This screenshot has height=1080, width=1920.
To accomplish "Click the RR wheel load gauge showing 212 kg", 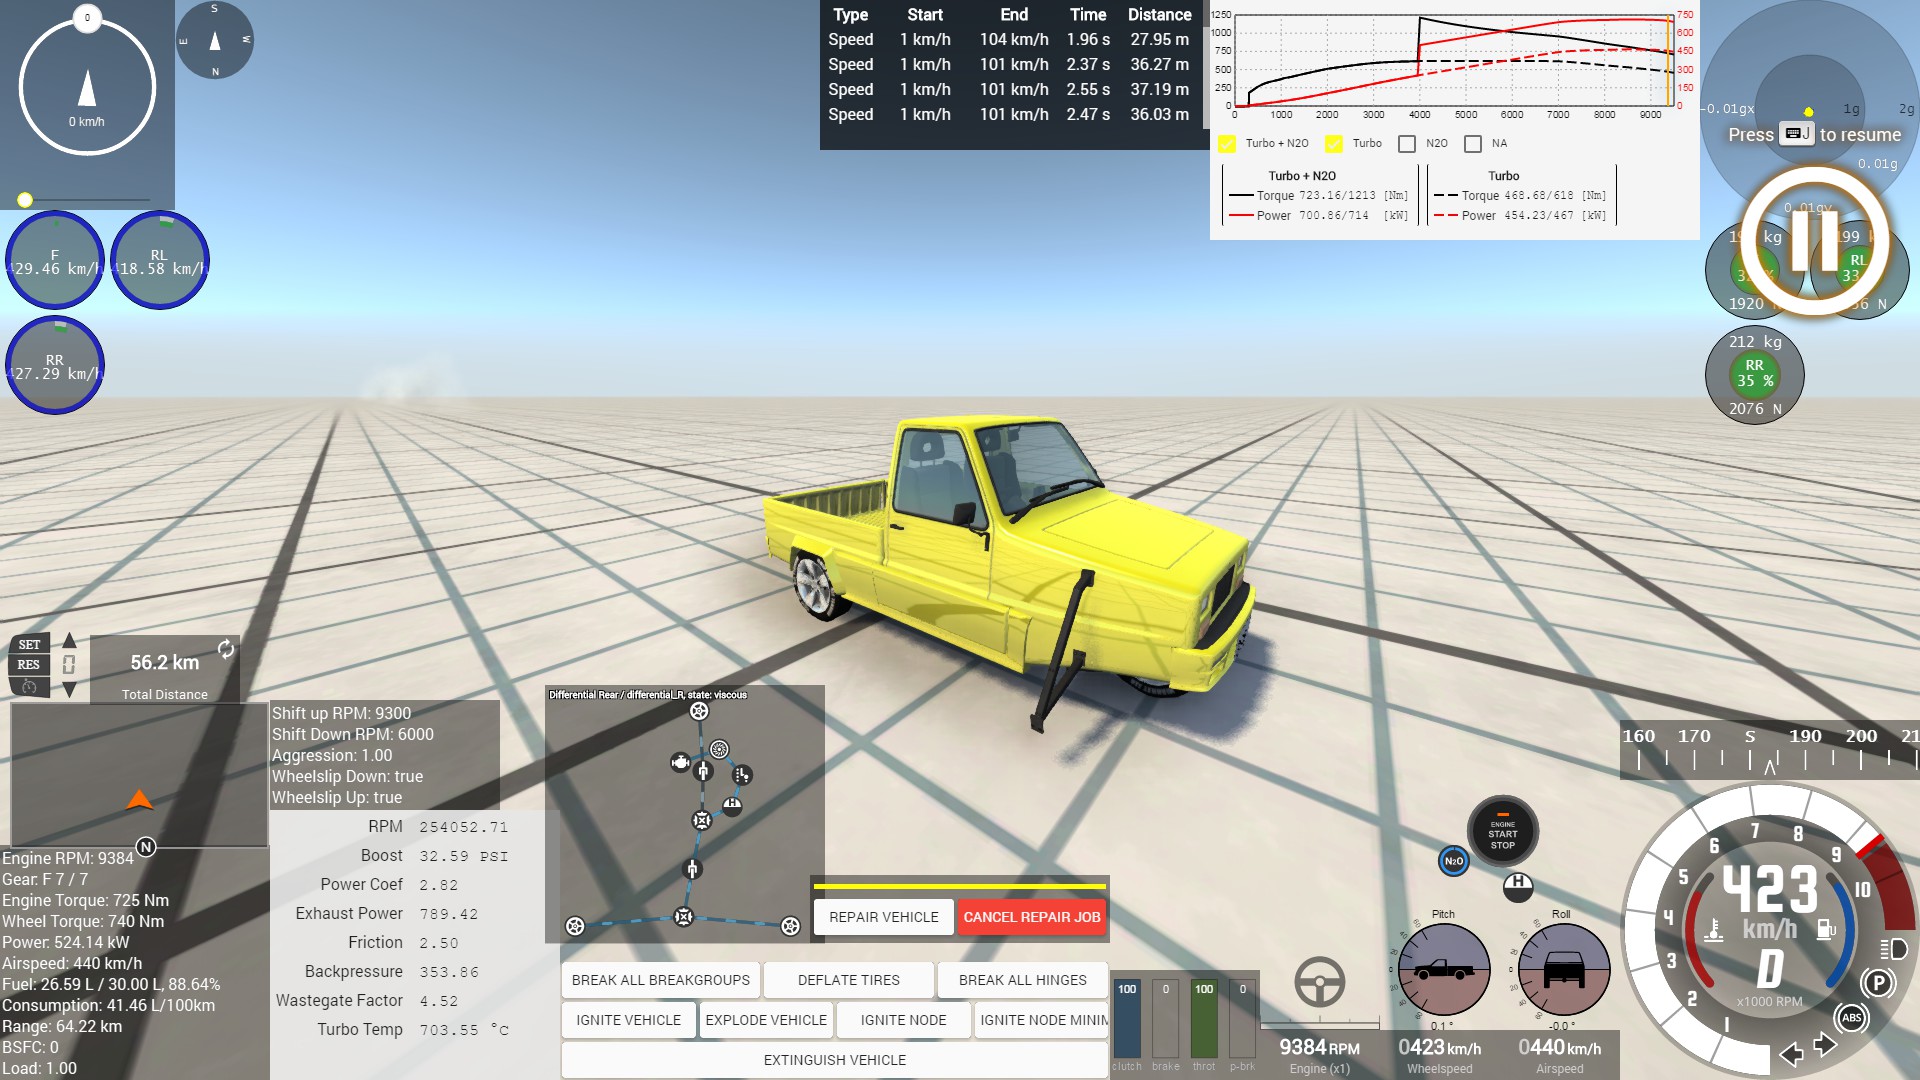I will click(x=1755, y=375).
